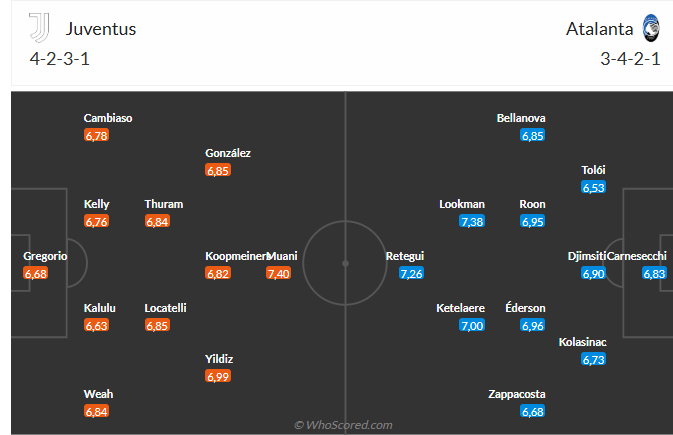Select player Cambiaso on the pitch

click(108, 118)
